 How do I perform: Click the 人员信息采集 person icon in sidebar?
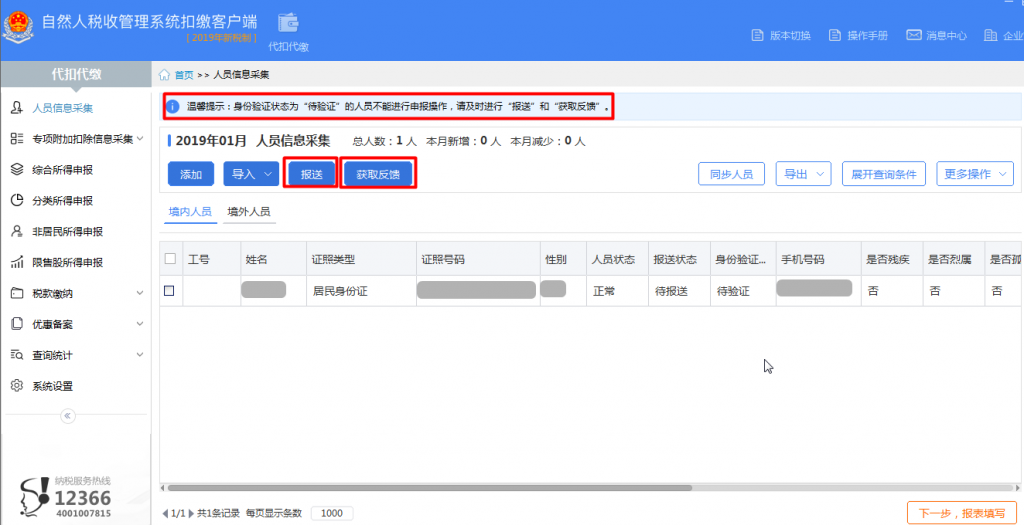pos(17,108)
